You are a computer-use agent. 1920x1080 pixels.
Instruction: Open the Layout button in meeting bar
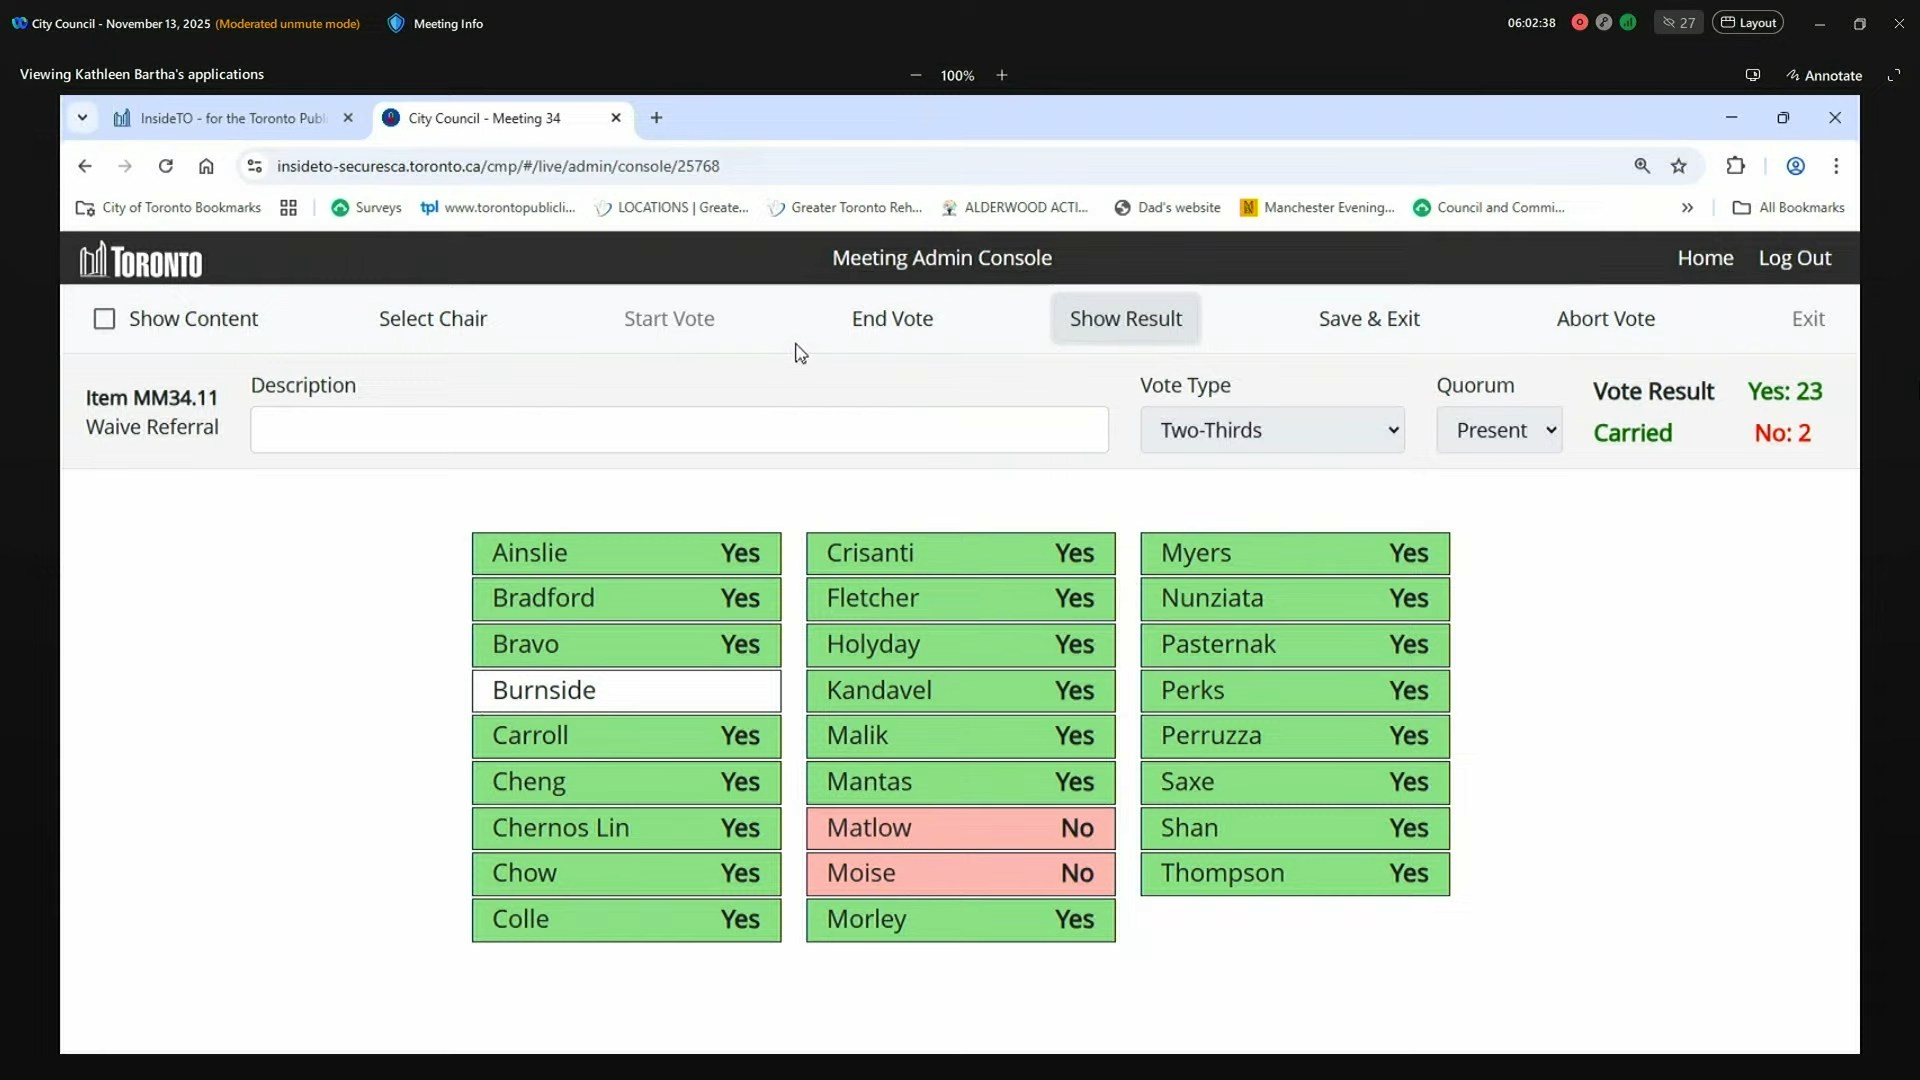(1748, 23)
